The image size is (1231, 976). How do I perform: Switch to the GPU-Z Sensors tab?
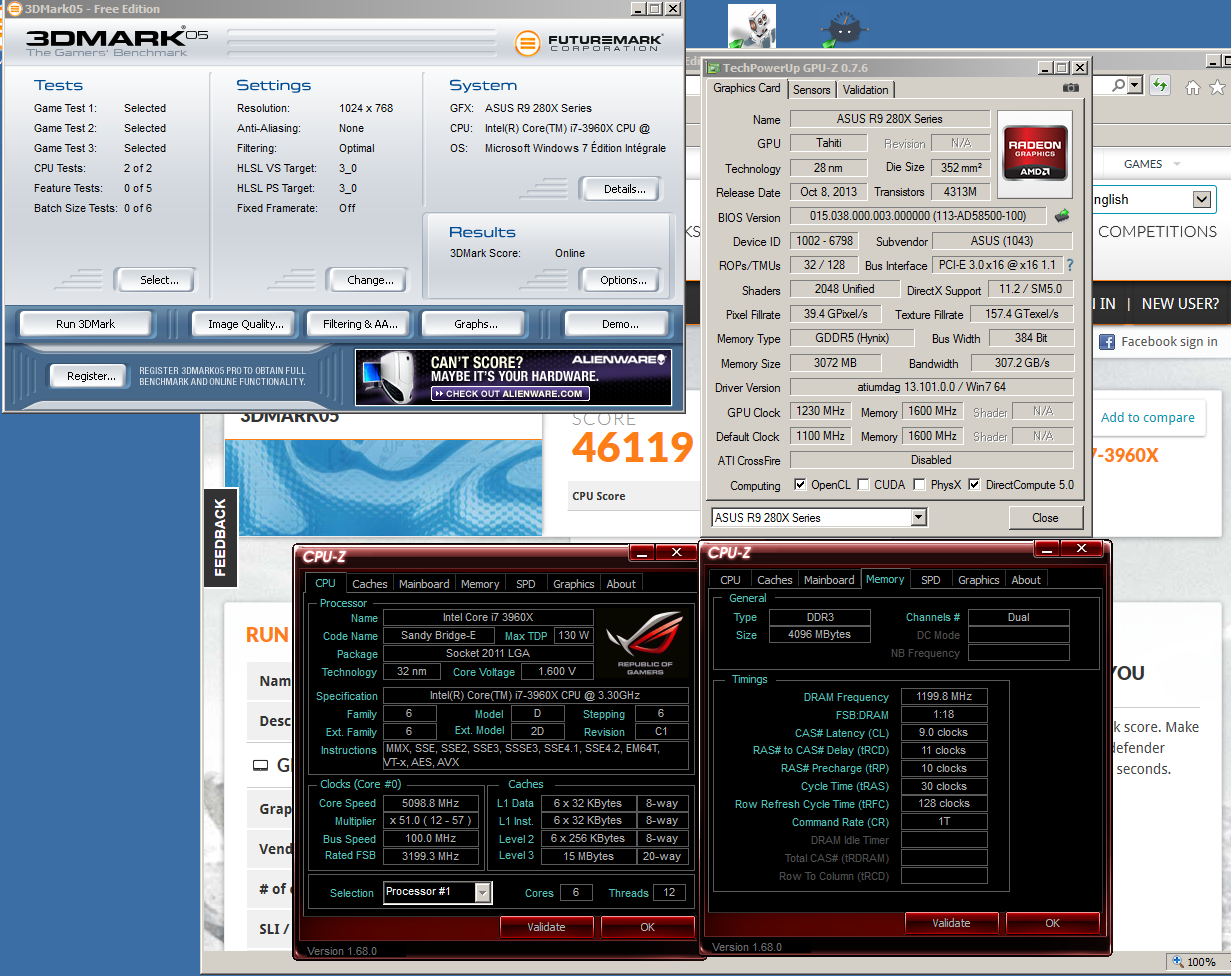811,90
